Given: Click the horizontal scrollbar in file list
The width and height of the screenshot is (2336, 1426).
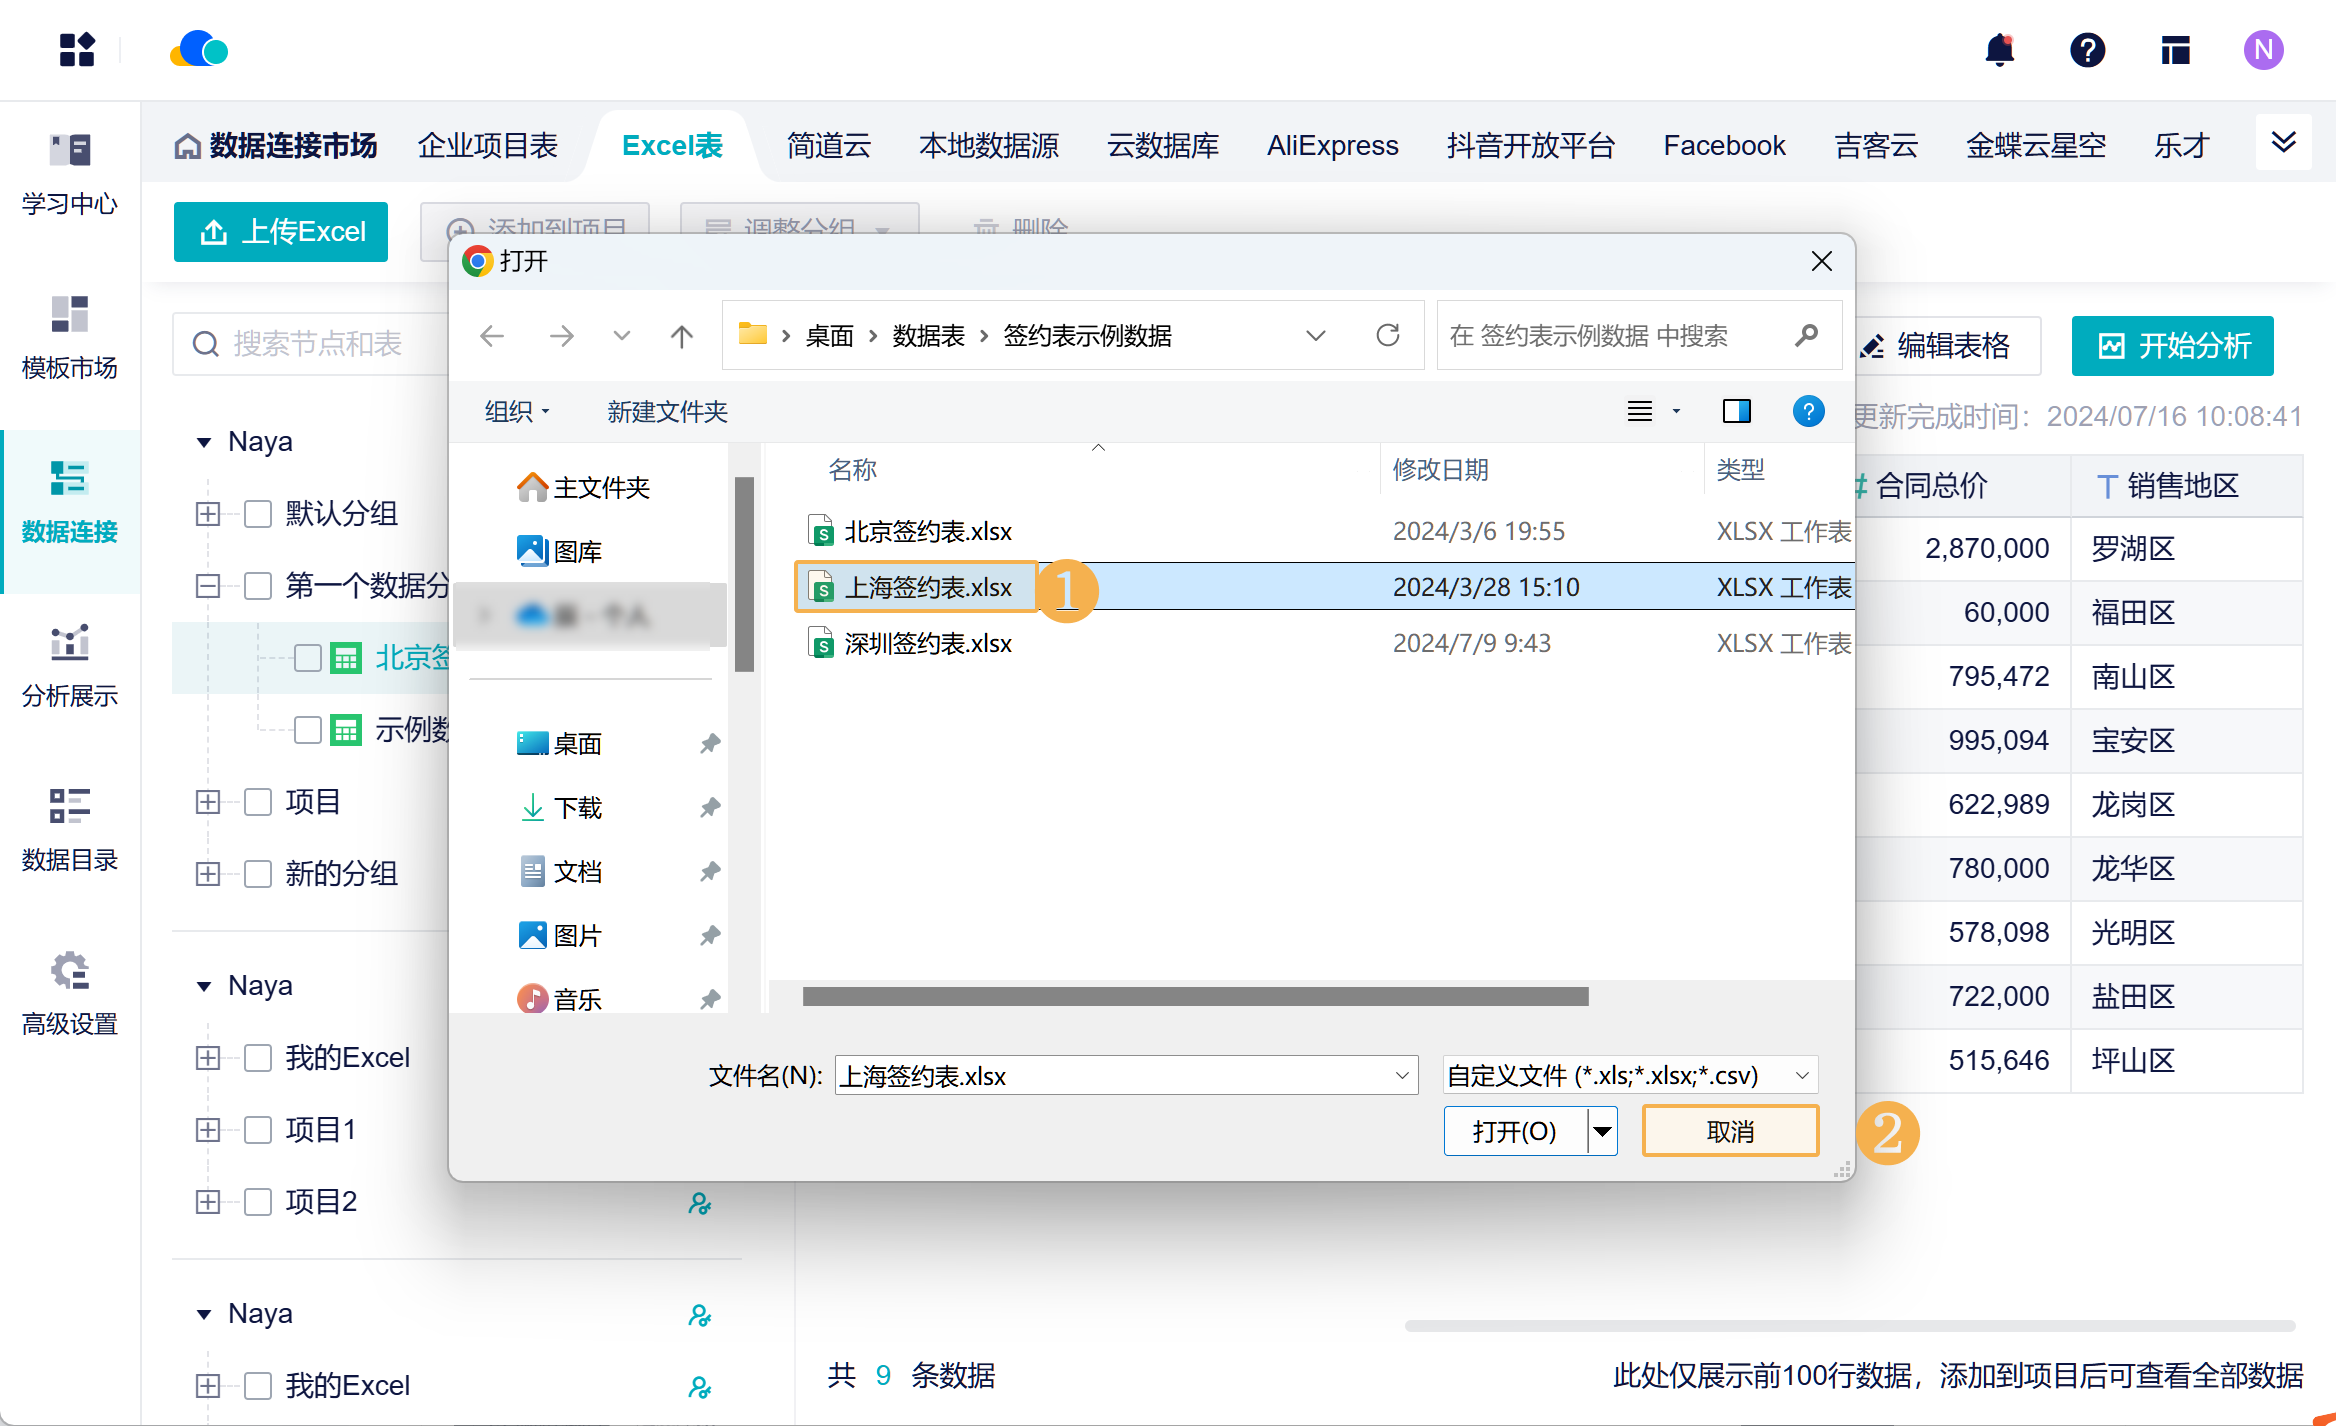Looking at the screenshot, I should click(1195, 997).
